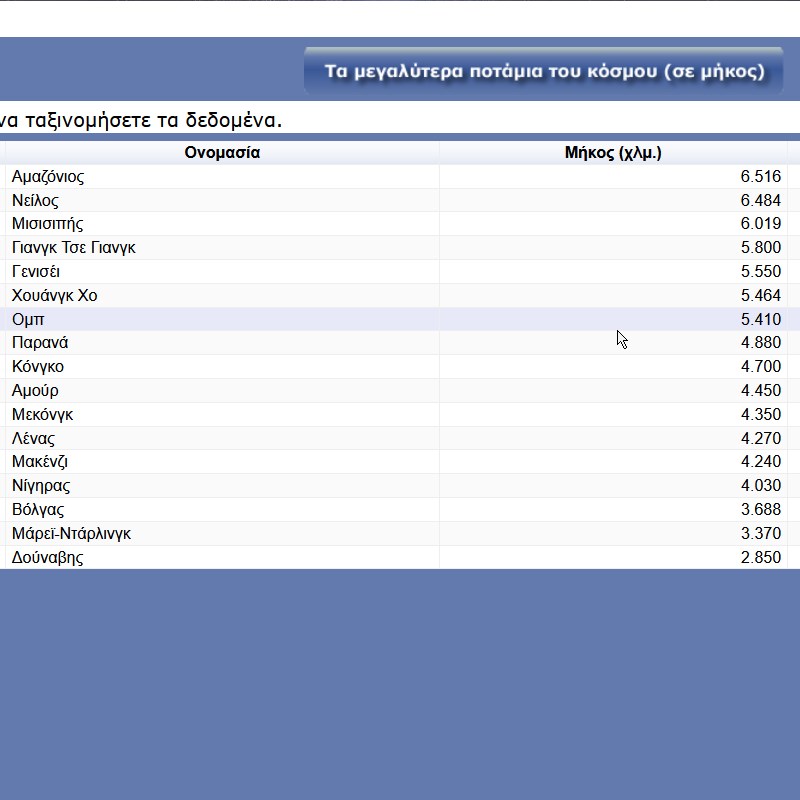Sort table by Μήκος (χλμ.) column header
800x800 pixels.
point(613,153)
